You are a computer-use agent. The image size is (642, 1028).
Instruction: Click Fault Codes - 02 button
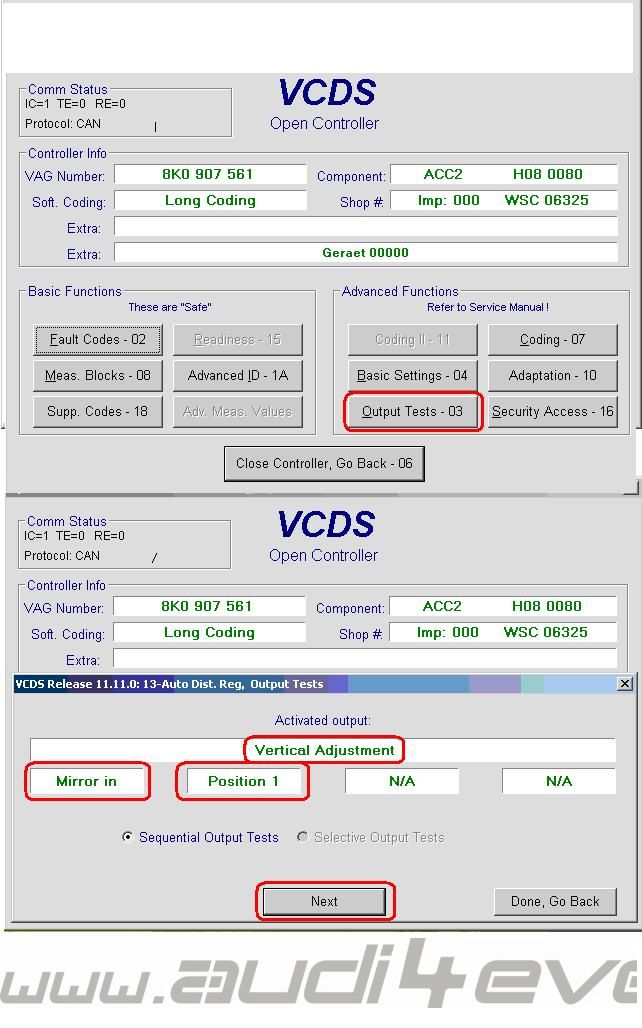(x=98, y=340)
